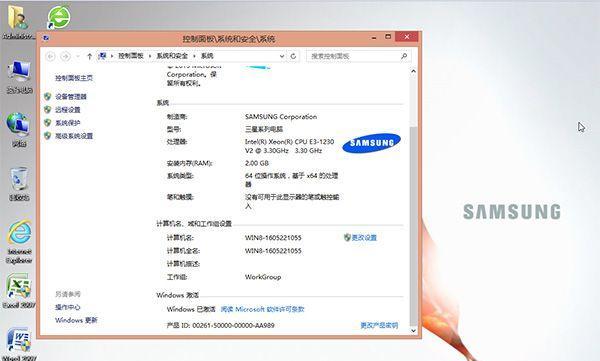Close the System window
The width and height of the screenshot is (600, 361).
pos(407,37)
